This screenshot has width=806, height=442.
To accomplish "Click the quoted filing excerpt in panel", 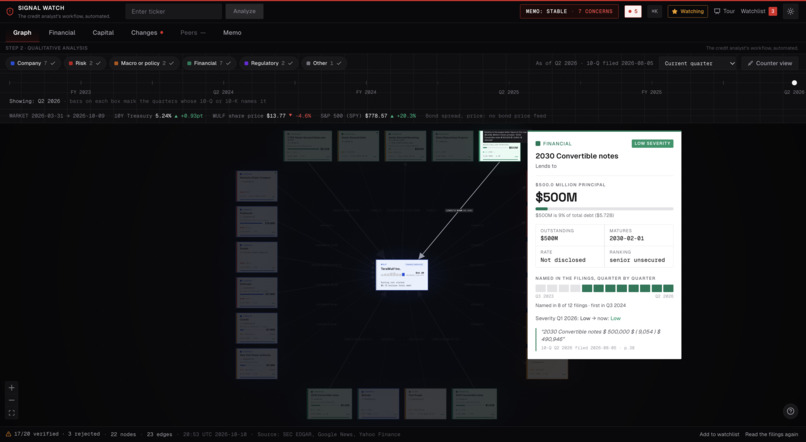I will (x=601, y=335).
